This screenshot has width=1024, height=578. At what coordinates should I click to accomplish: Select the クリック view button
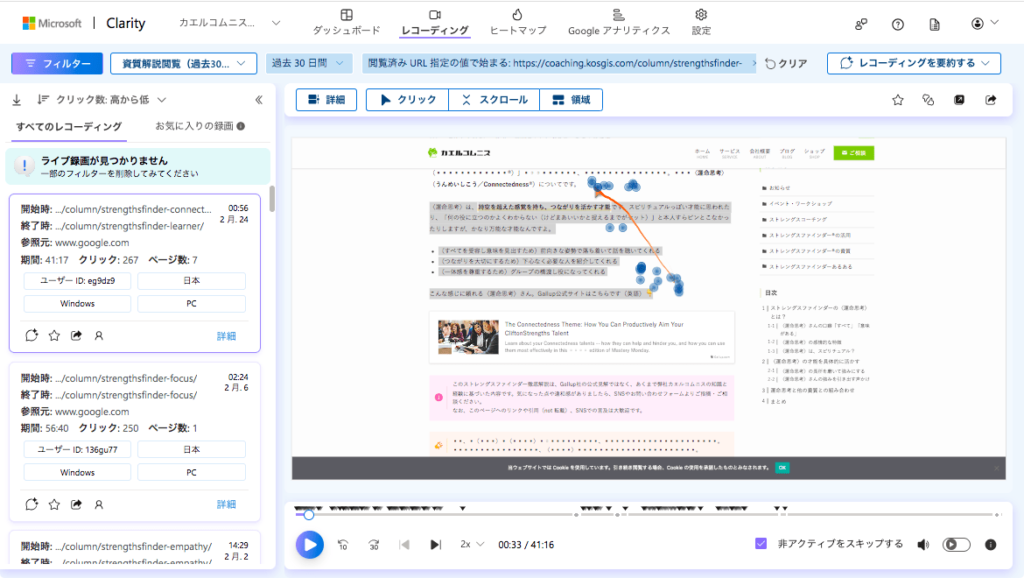[x=408, y=100]
